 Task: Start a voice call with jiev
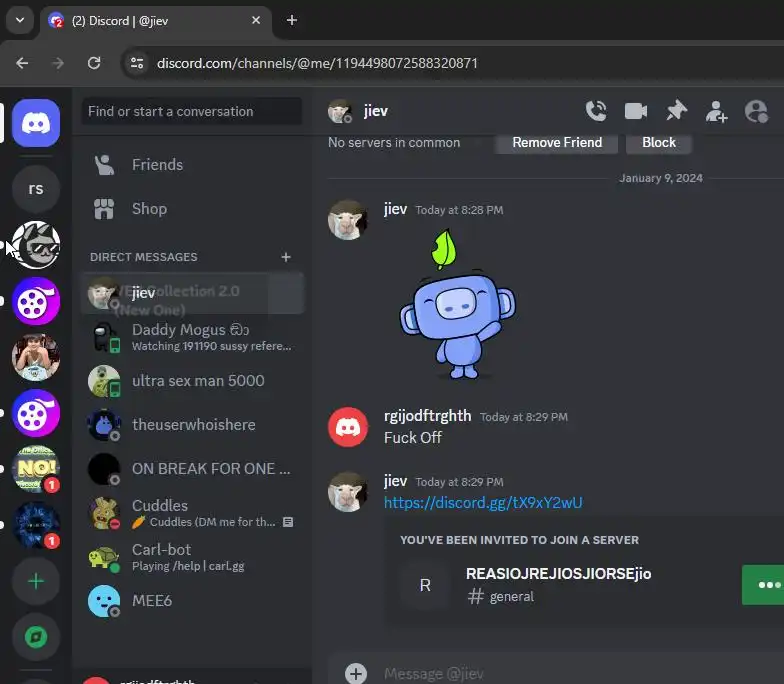point(596,111)
